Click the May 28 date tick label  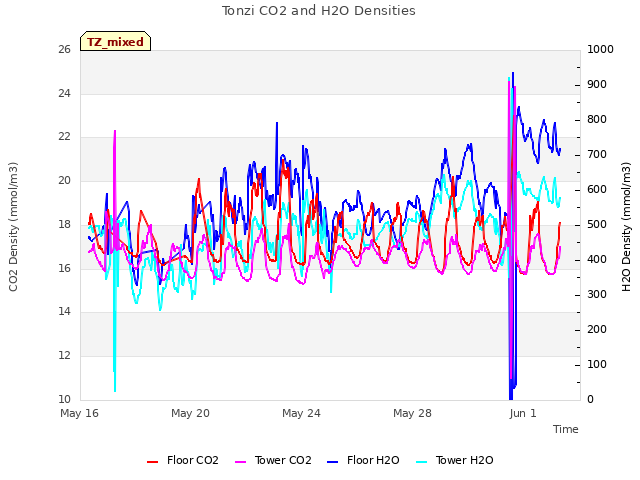pos(412,413)
